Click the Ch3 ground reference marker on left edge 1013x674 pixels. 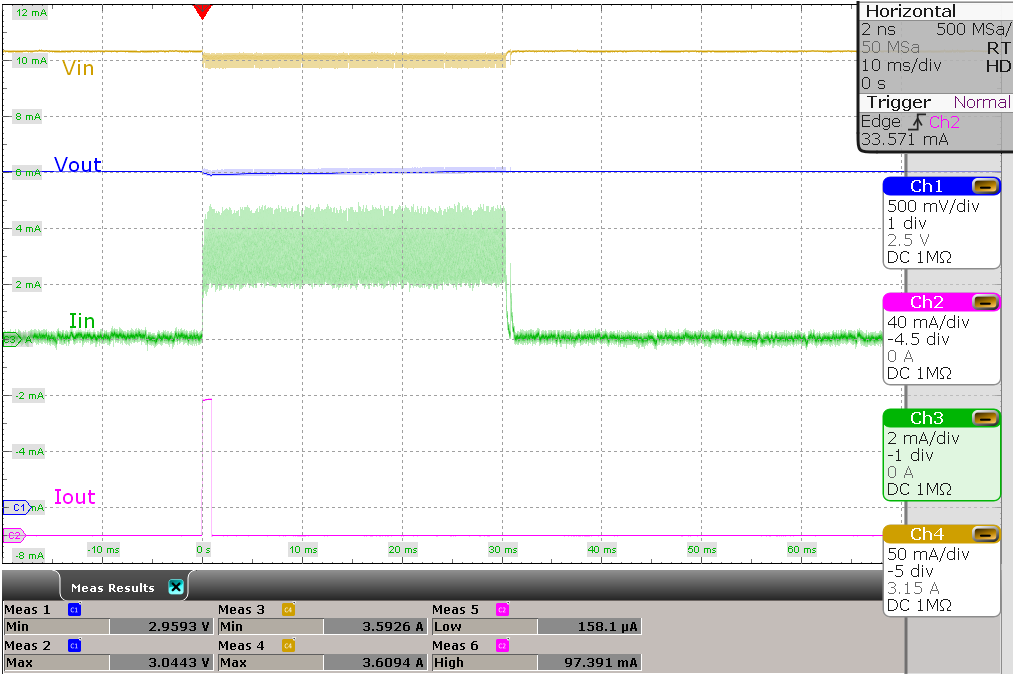pos(8,339)
